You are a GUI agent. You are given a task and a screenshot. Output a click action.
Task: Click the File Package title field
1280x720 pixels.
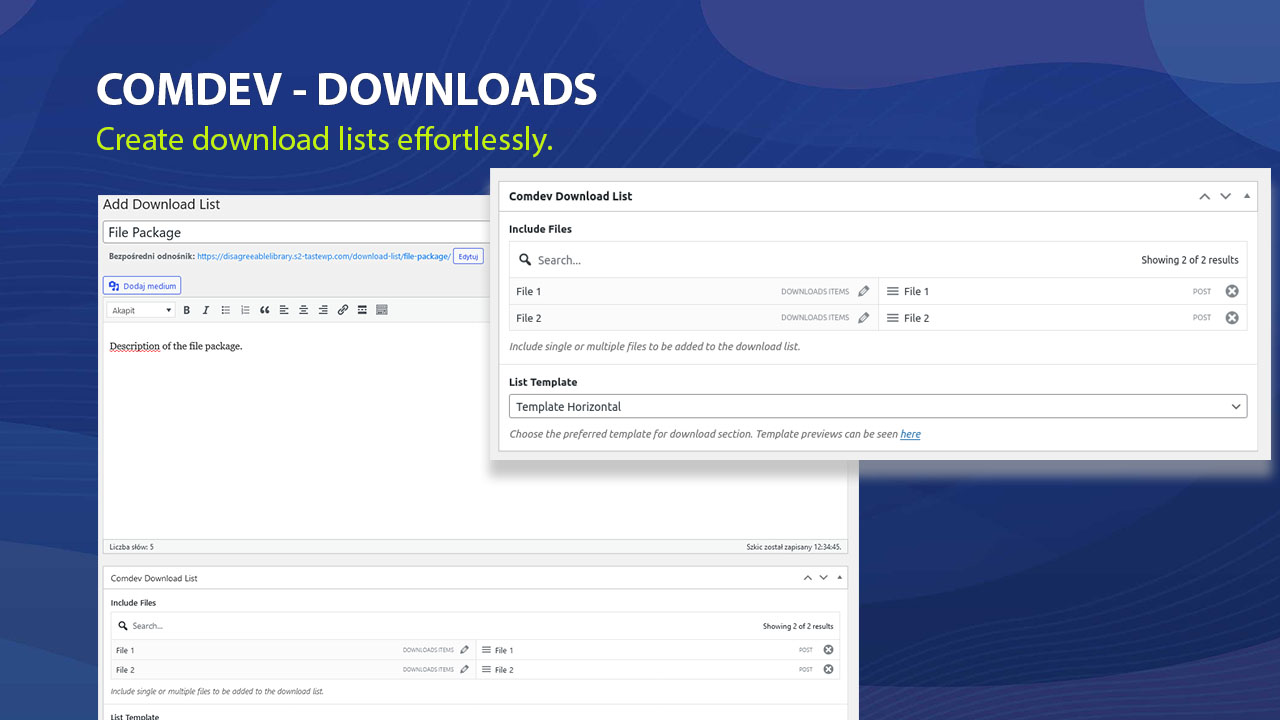tap(298, 232)
